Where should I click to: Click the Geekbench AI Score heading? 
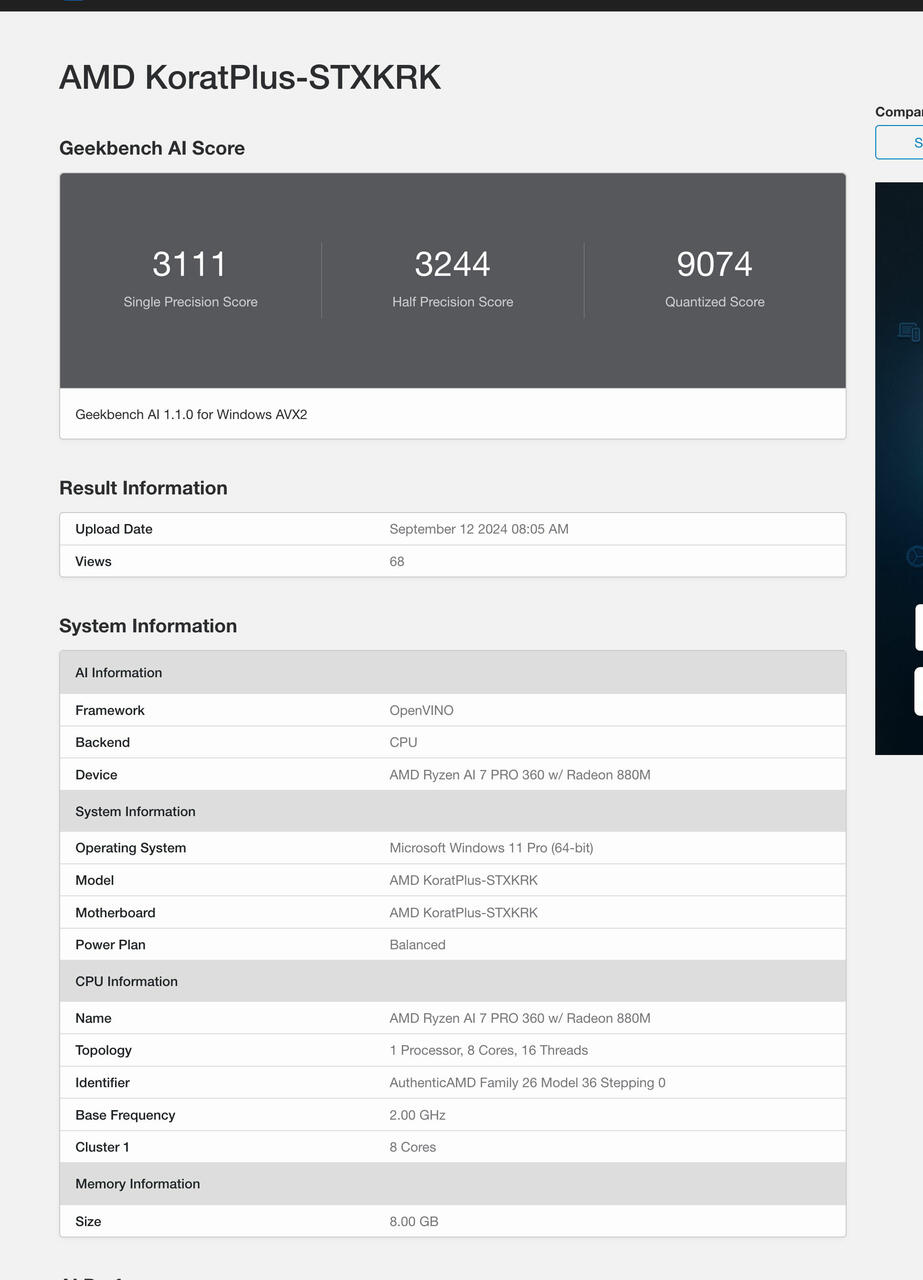152,148
